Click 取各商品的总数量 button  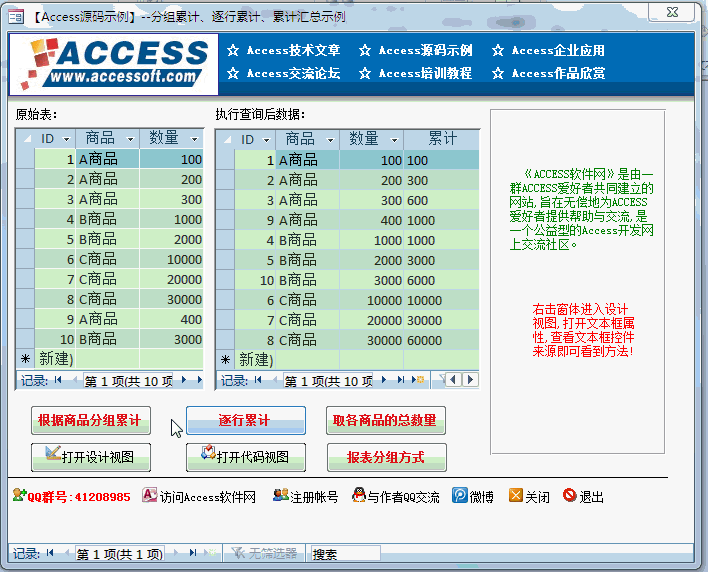tap(386, 421)
